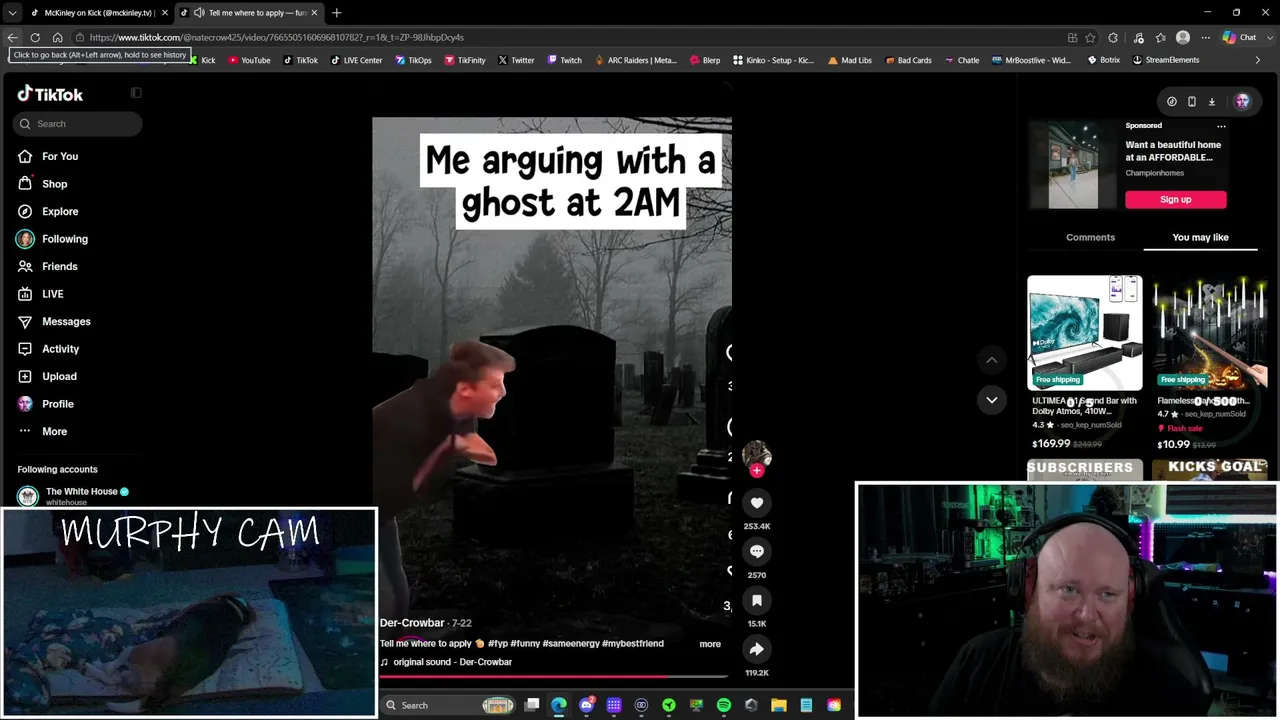Like the ghost argument video
1280x720 pixels.
757,503
